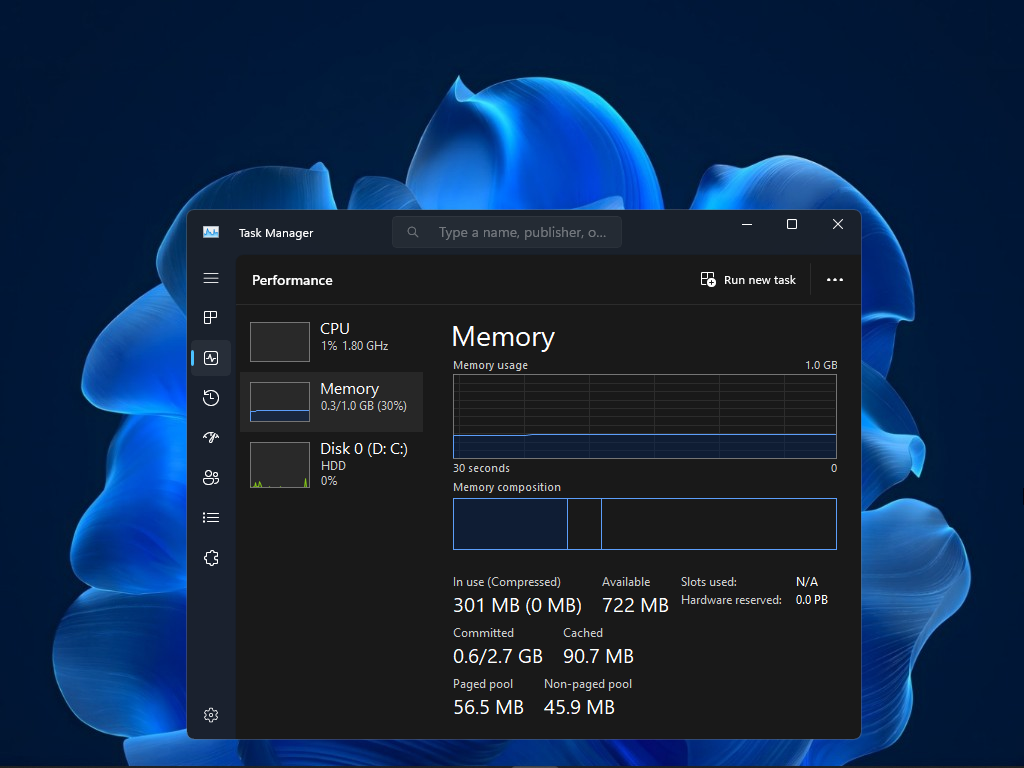Click the search magnifier icon
This screenshot has width=1024, height=768.
(x=413, y=232)
